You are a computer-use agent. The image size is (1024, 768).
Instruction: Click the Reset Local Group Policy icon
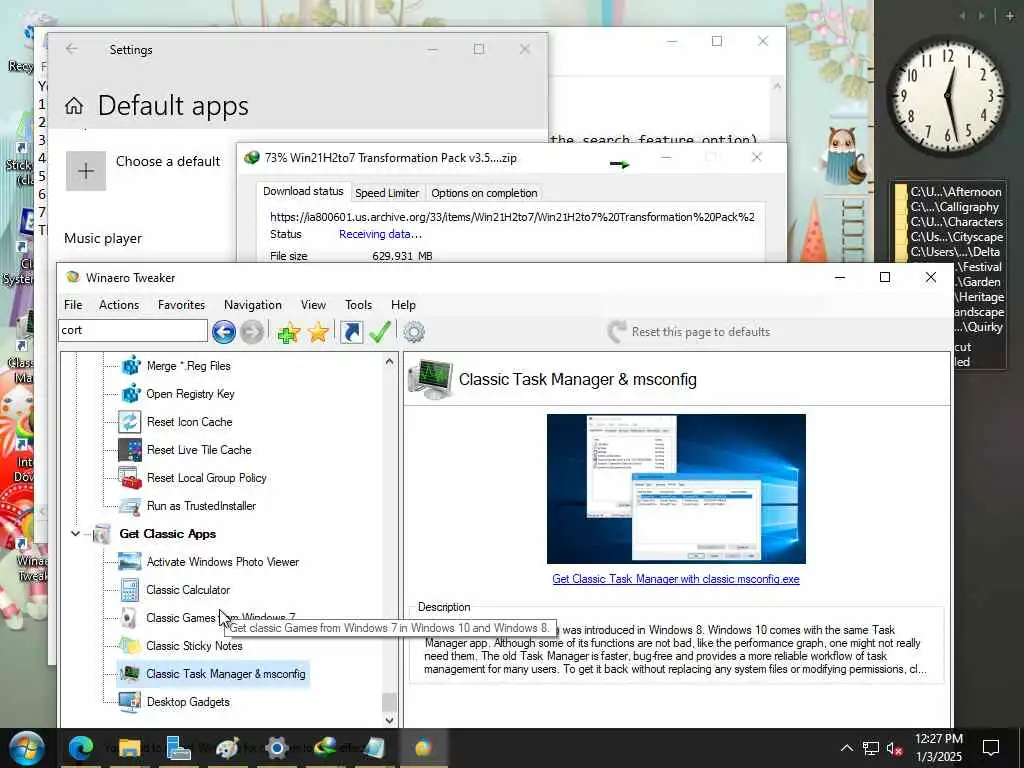129,478
